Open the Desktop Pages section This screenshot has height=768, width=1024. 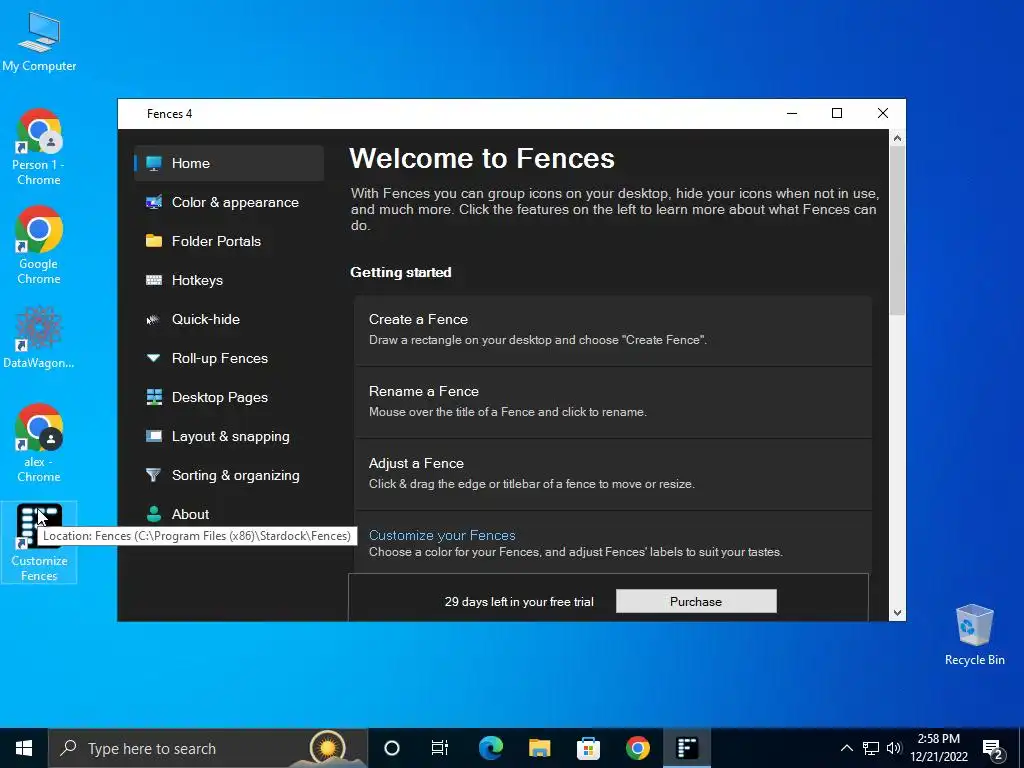pyautogui.click(x=229, y=397)
